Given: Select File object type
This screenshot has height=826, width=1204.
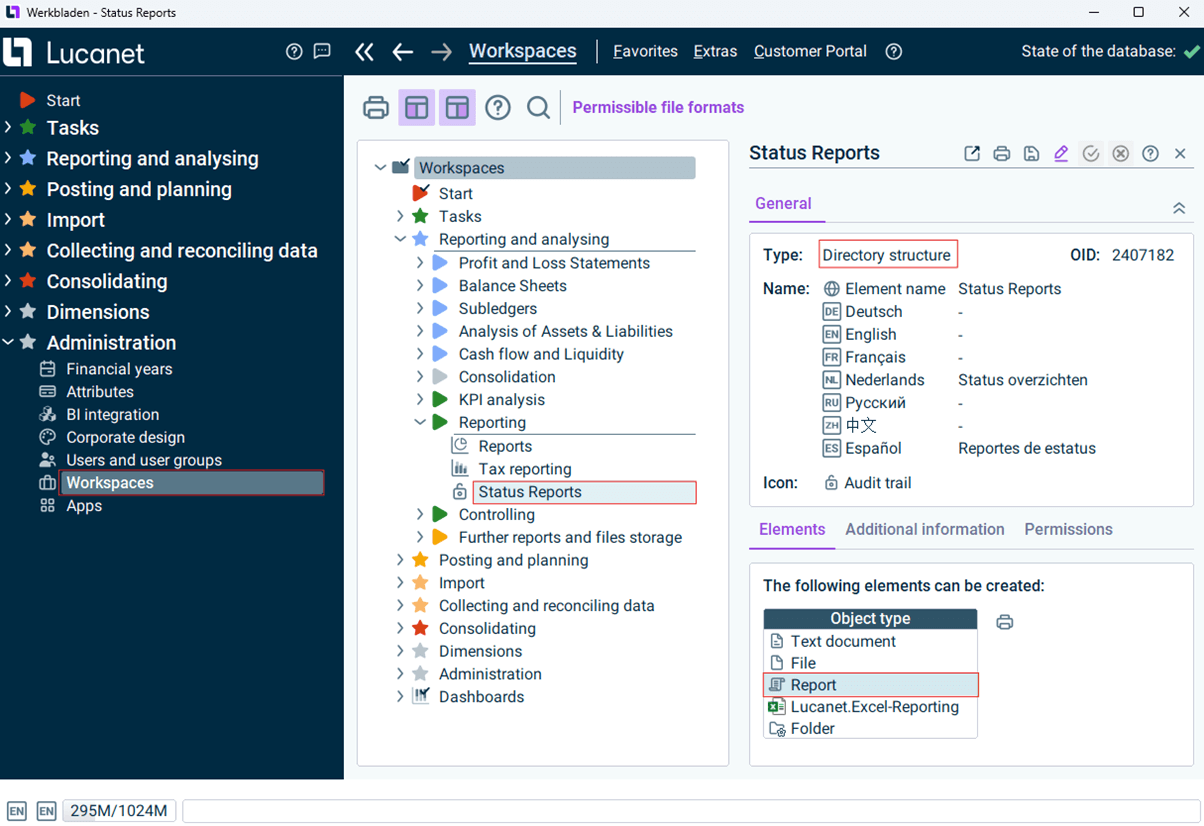Looking at the screenshot, I should (x=870, y=663).
